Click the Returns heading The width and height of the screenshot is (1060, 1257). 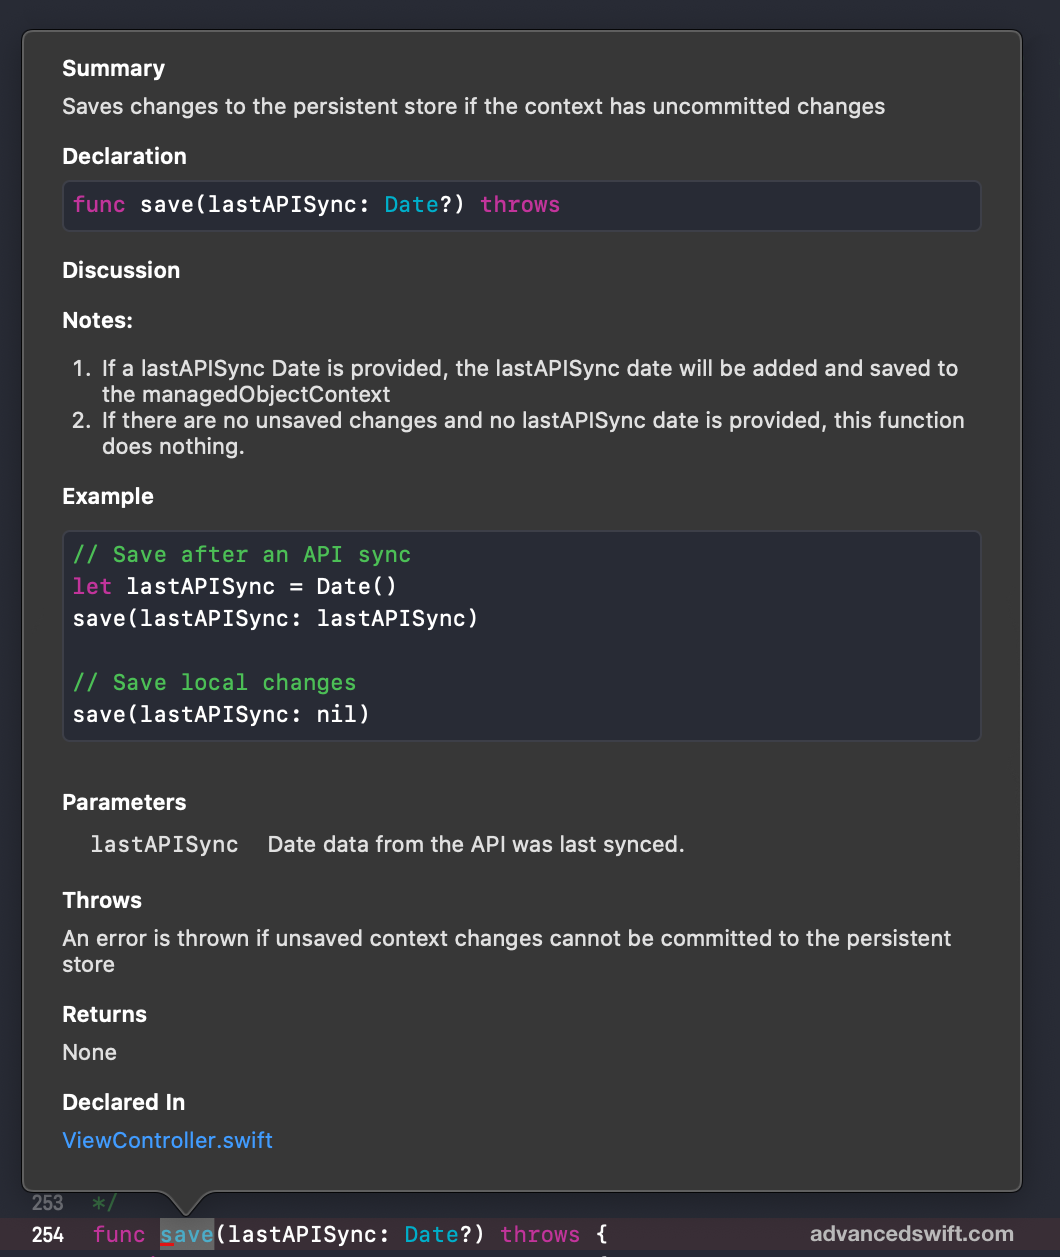coord(104,1014)
